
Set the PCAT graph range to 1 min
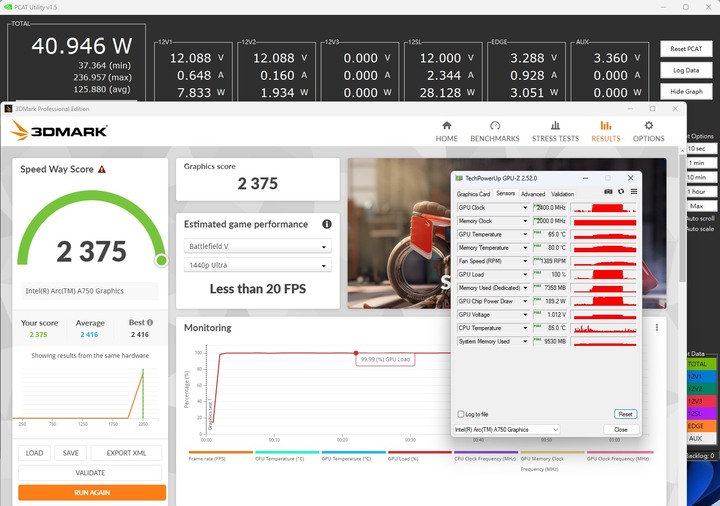click(700, 163)
